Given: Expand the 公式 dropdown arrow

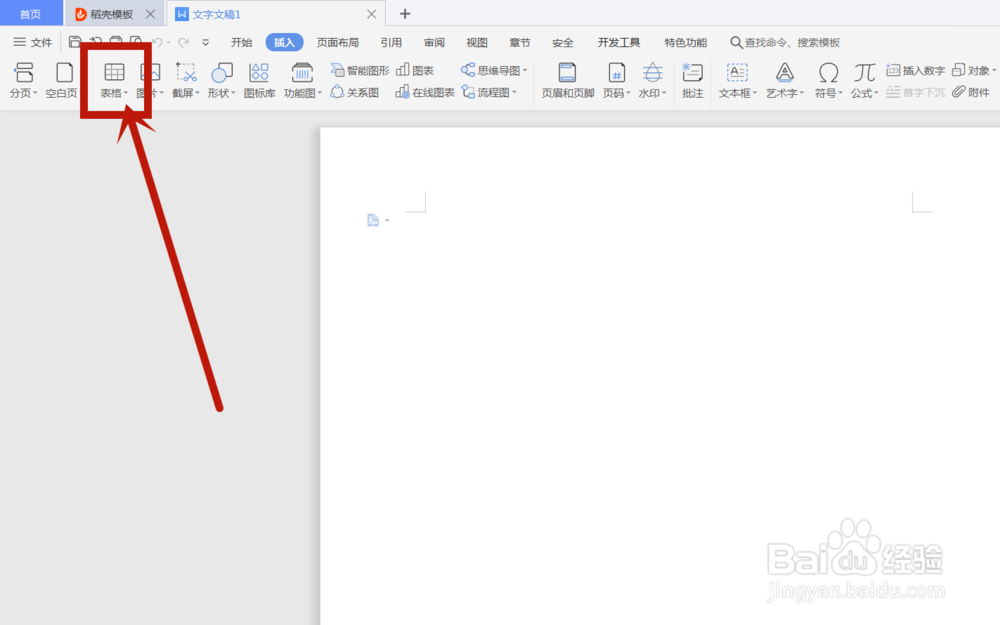Looking at the screenshot, I should (876, 93).
